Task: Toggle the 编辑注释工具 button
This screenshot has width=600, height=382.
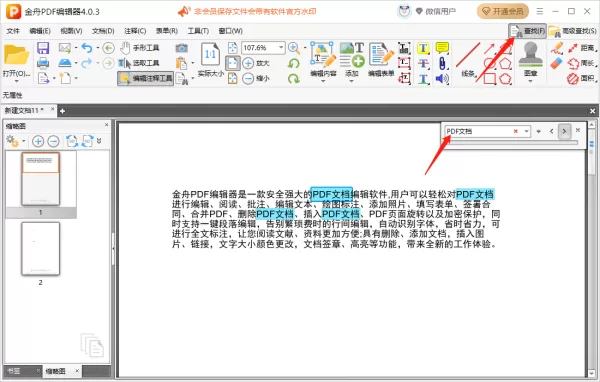Action: [145, 78]
